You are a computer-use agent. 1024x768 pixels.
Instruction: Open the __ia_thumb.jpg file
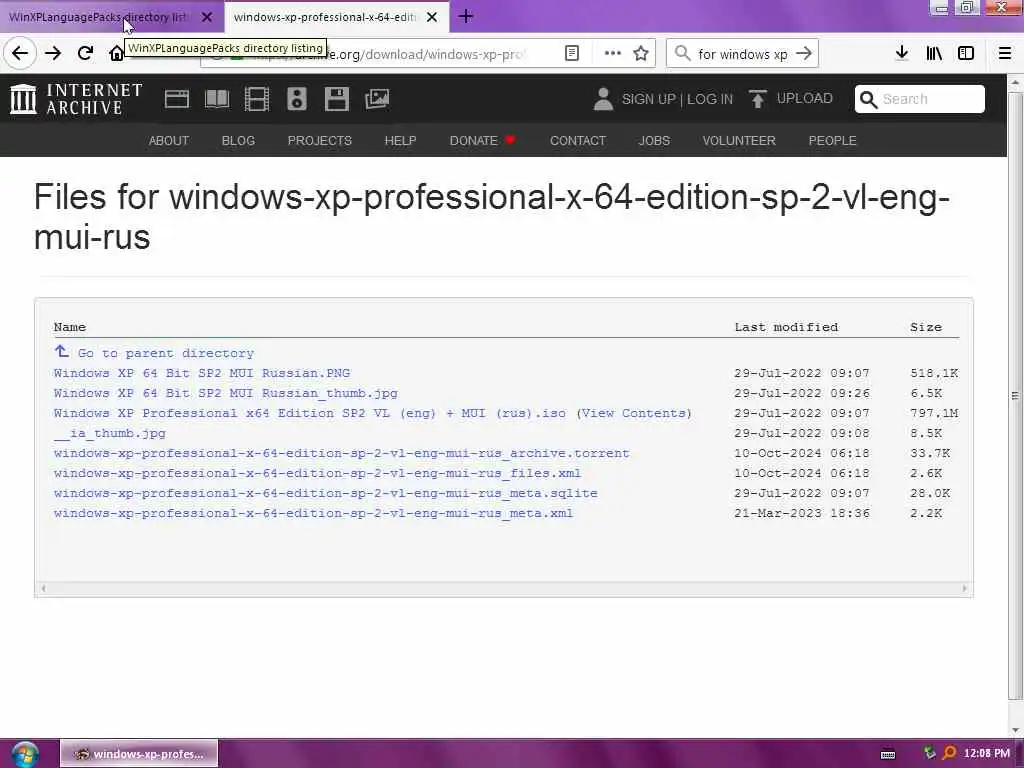[x=110, y=433]
